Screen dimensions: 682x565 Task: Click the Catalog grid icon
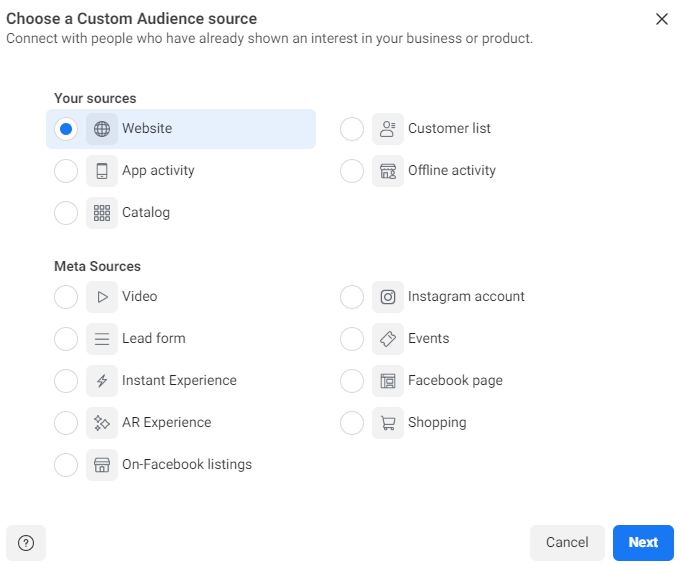click(102, 213)
